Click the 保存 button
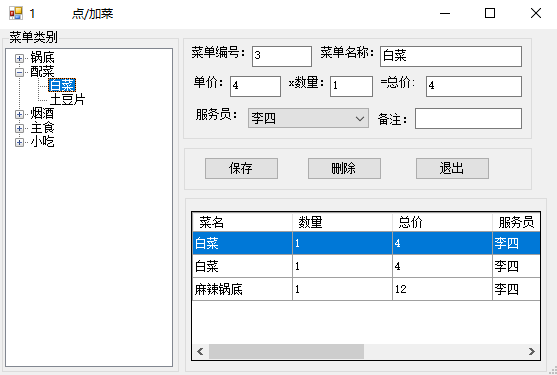Screen dimensions: 557x375 pyautogui.click(x=241, y=168)
